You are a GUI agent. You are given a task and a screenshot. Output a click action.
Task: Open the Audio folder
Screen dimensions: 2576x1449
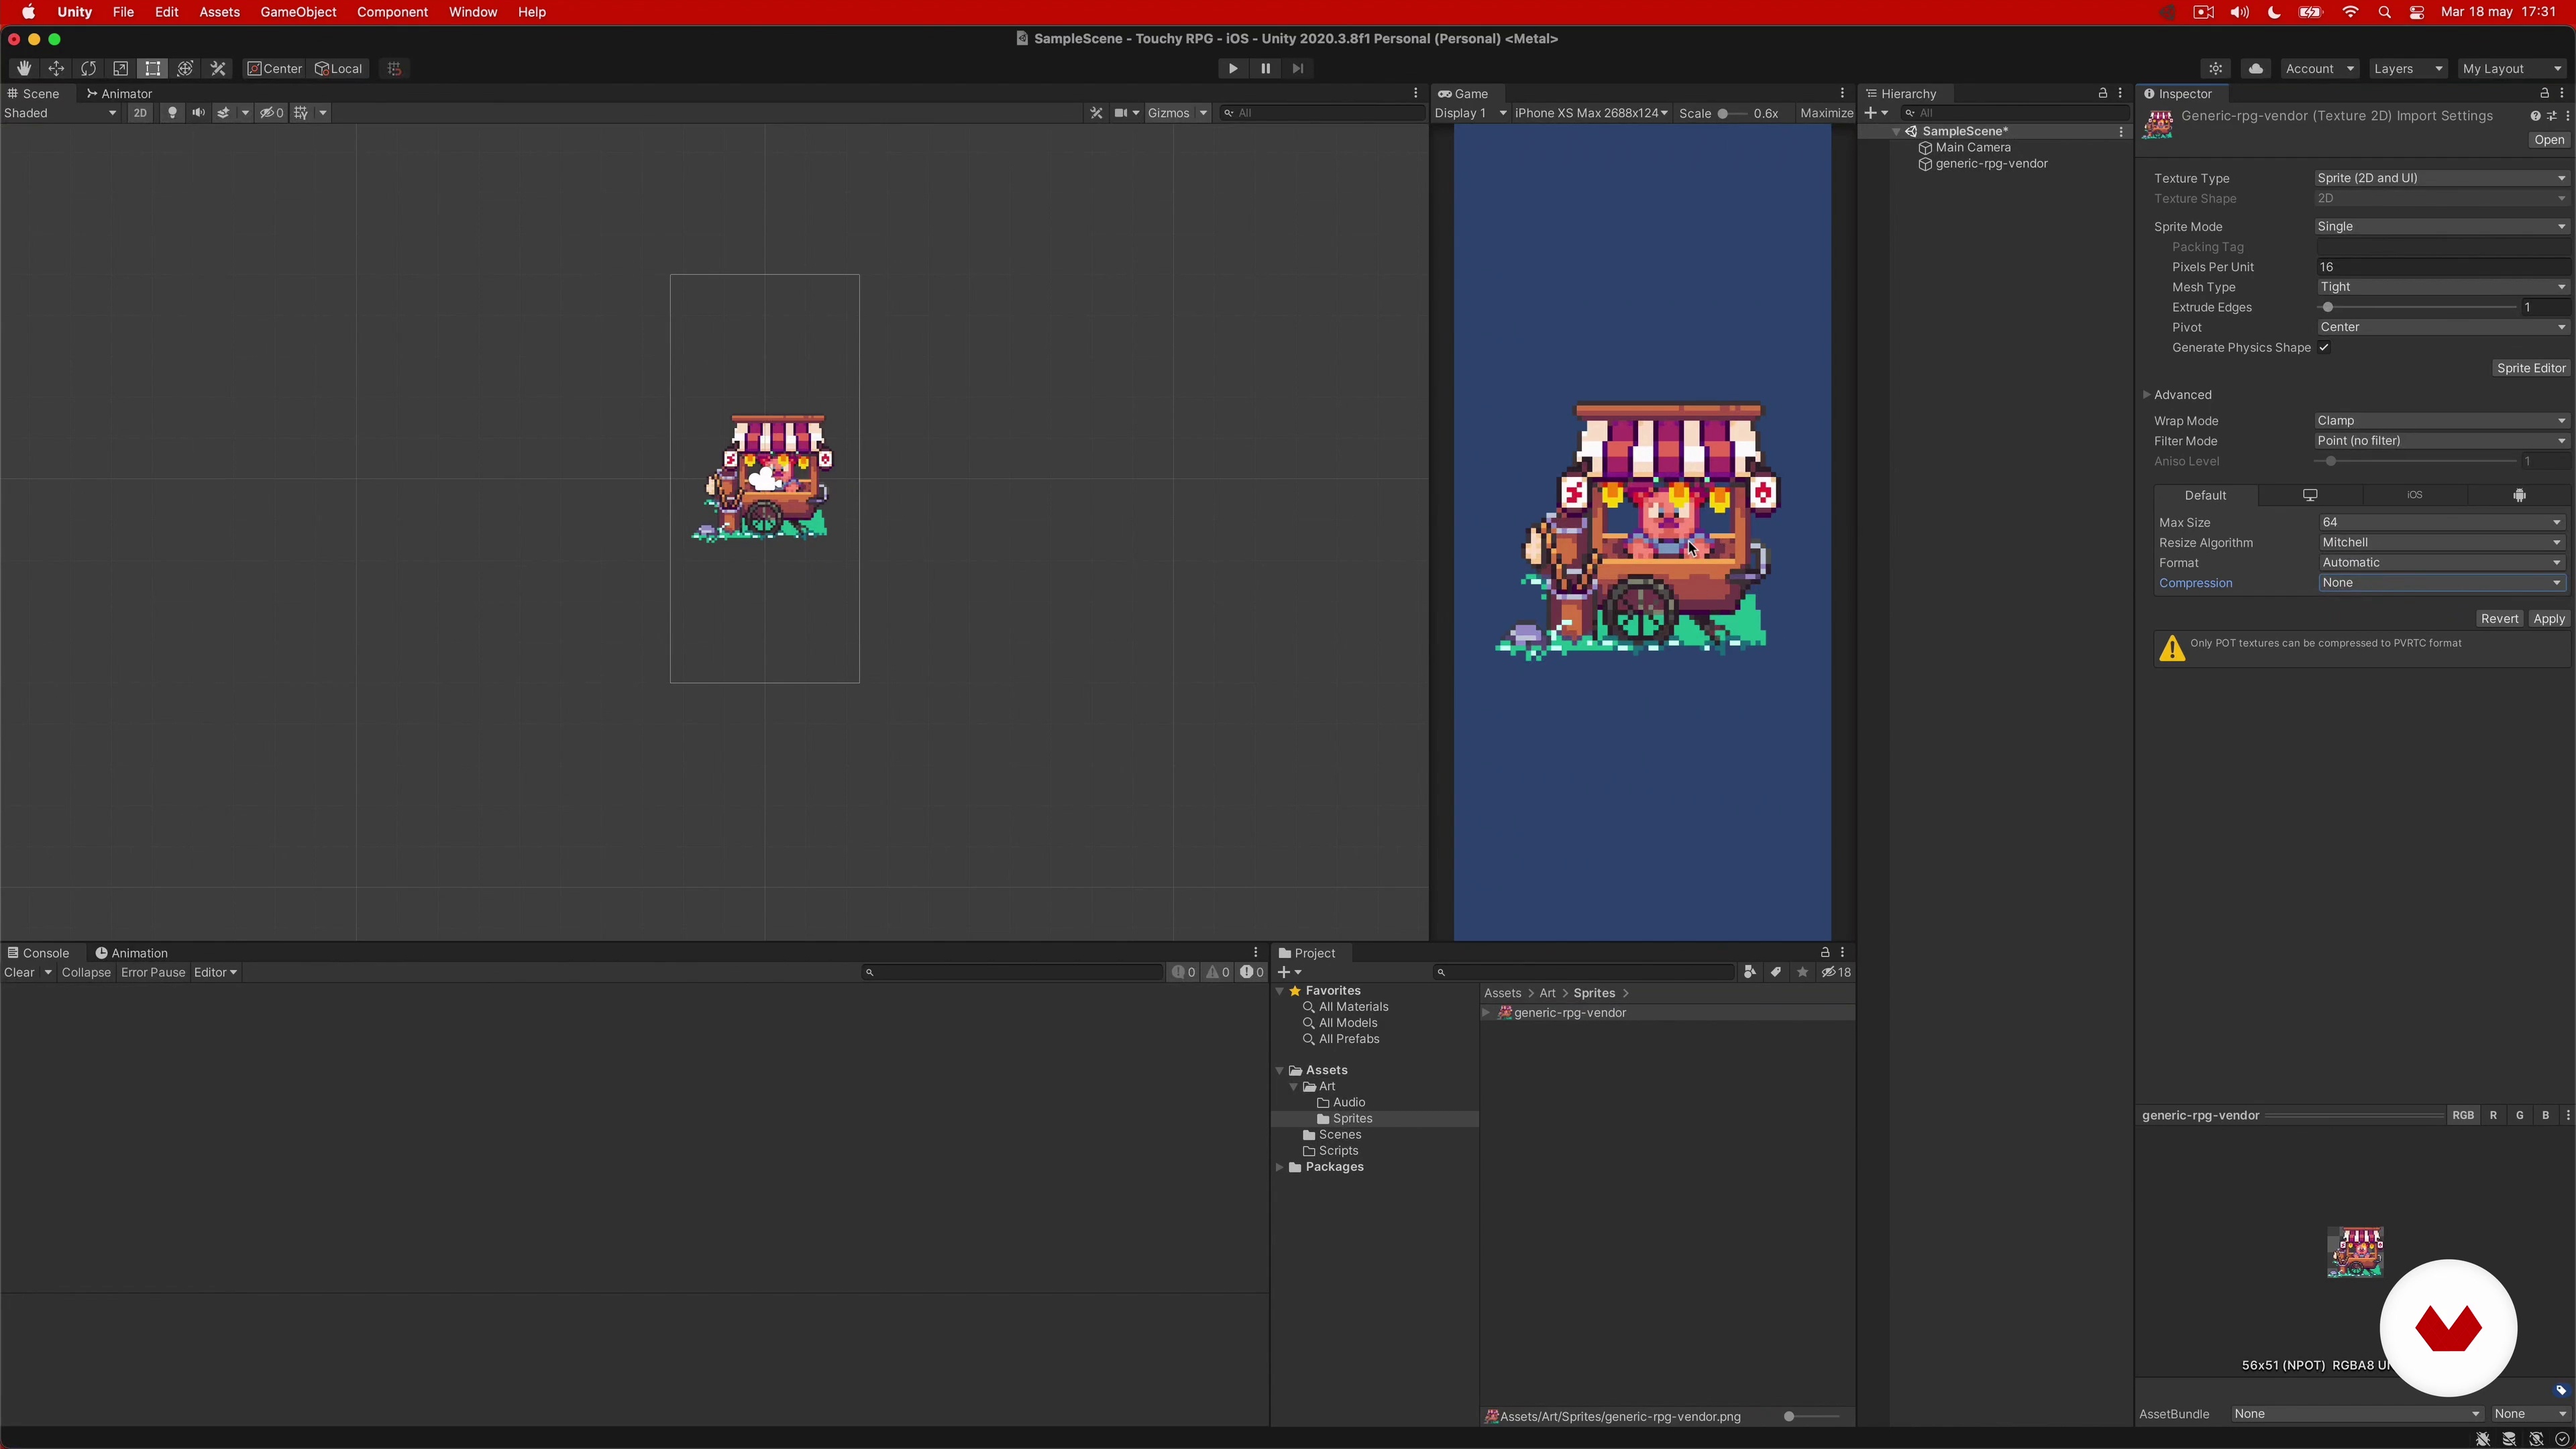tap(1348, 1102)
